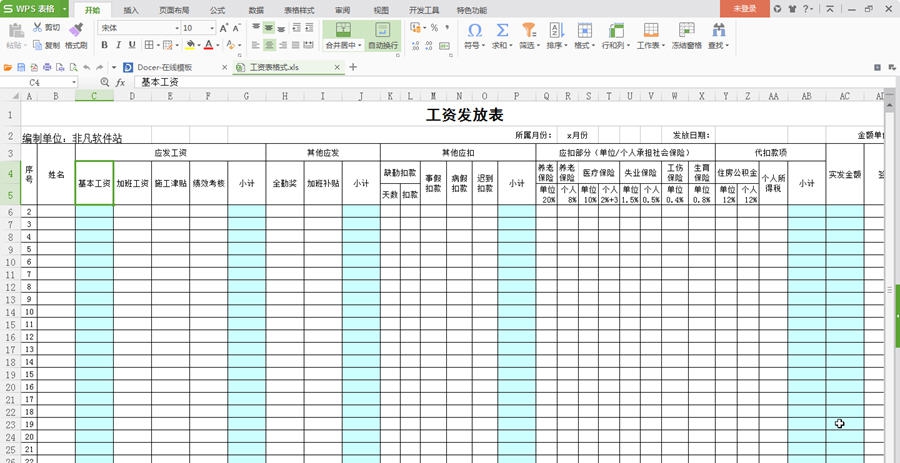Click the Find (查找) binoculars icon
The width and height of the screenshot is (900, 463).
[718, 30]
